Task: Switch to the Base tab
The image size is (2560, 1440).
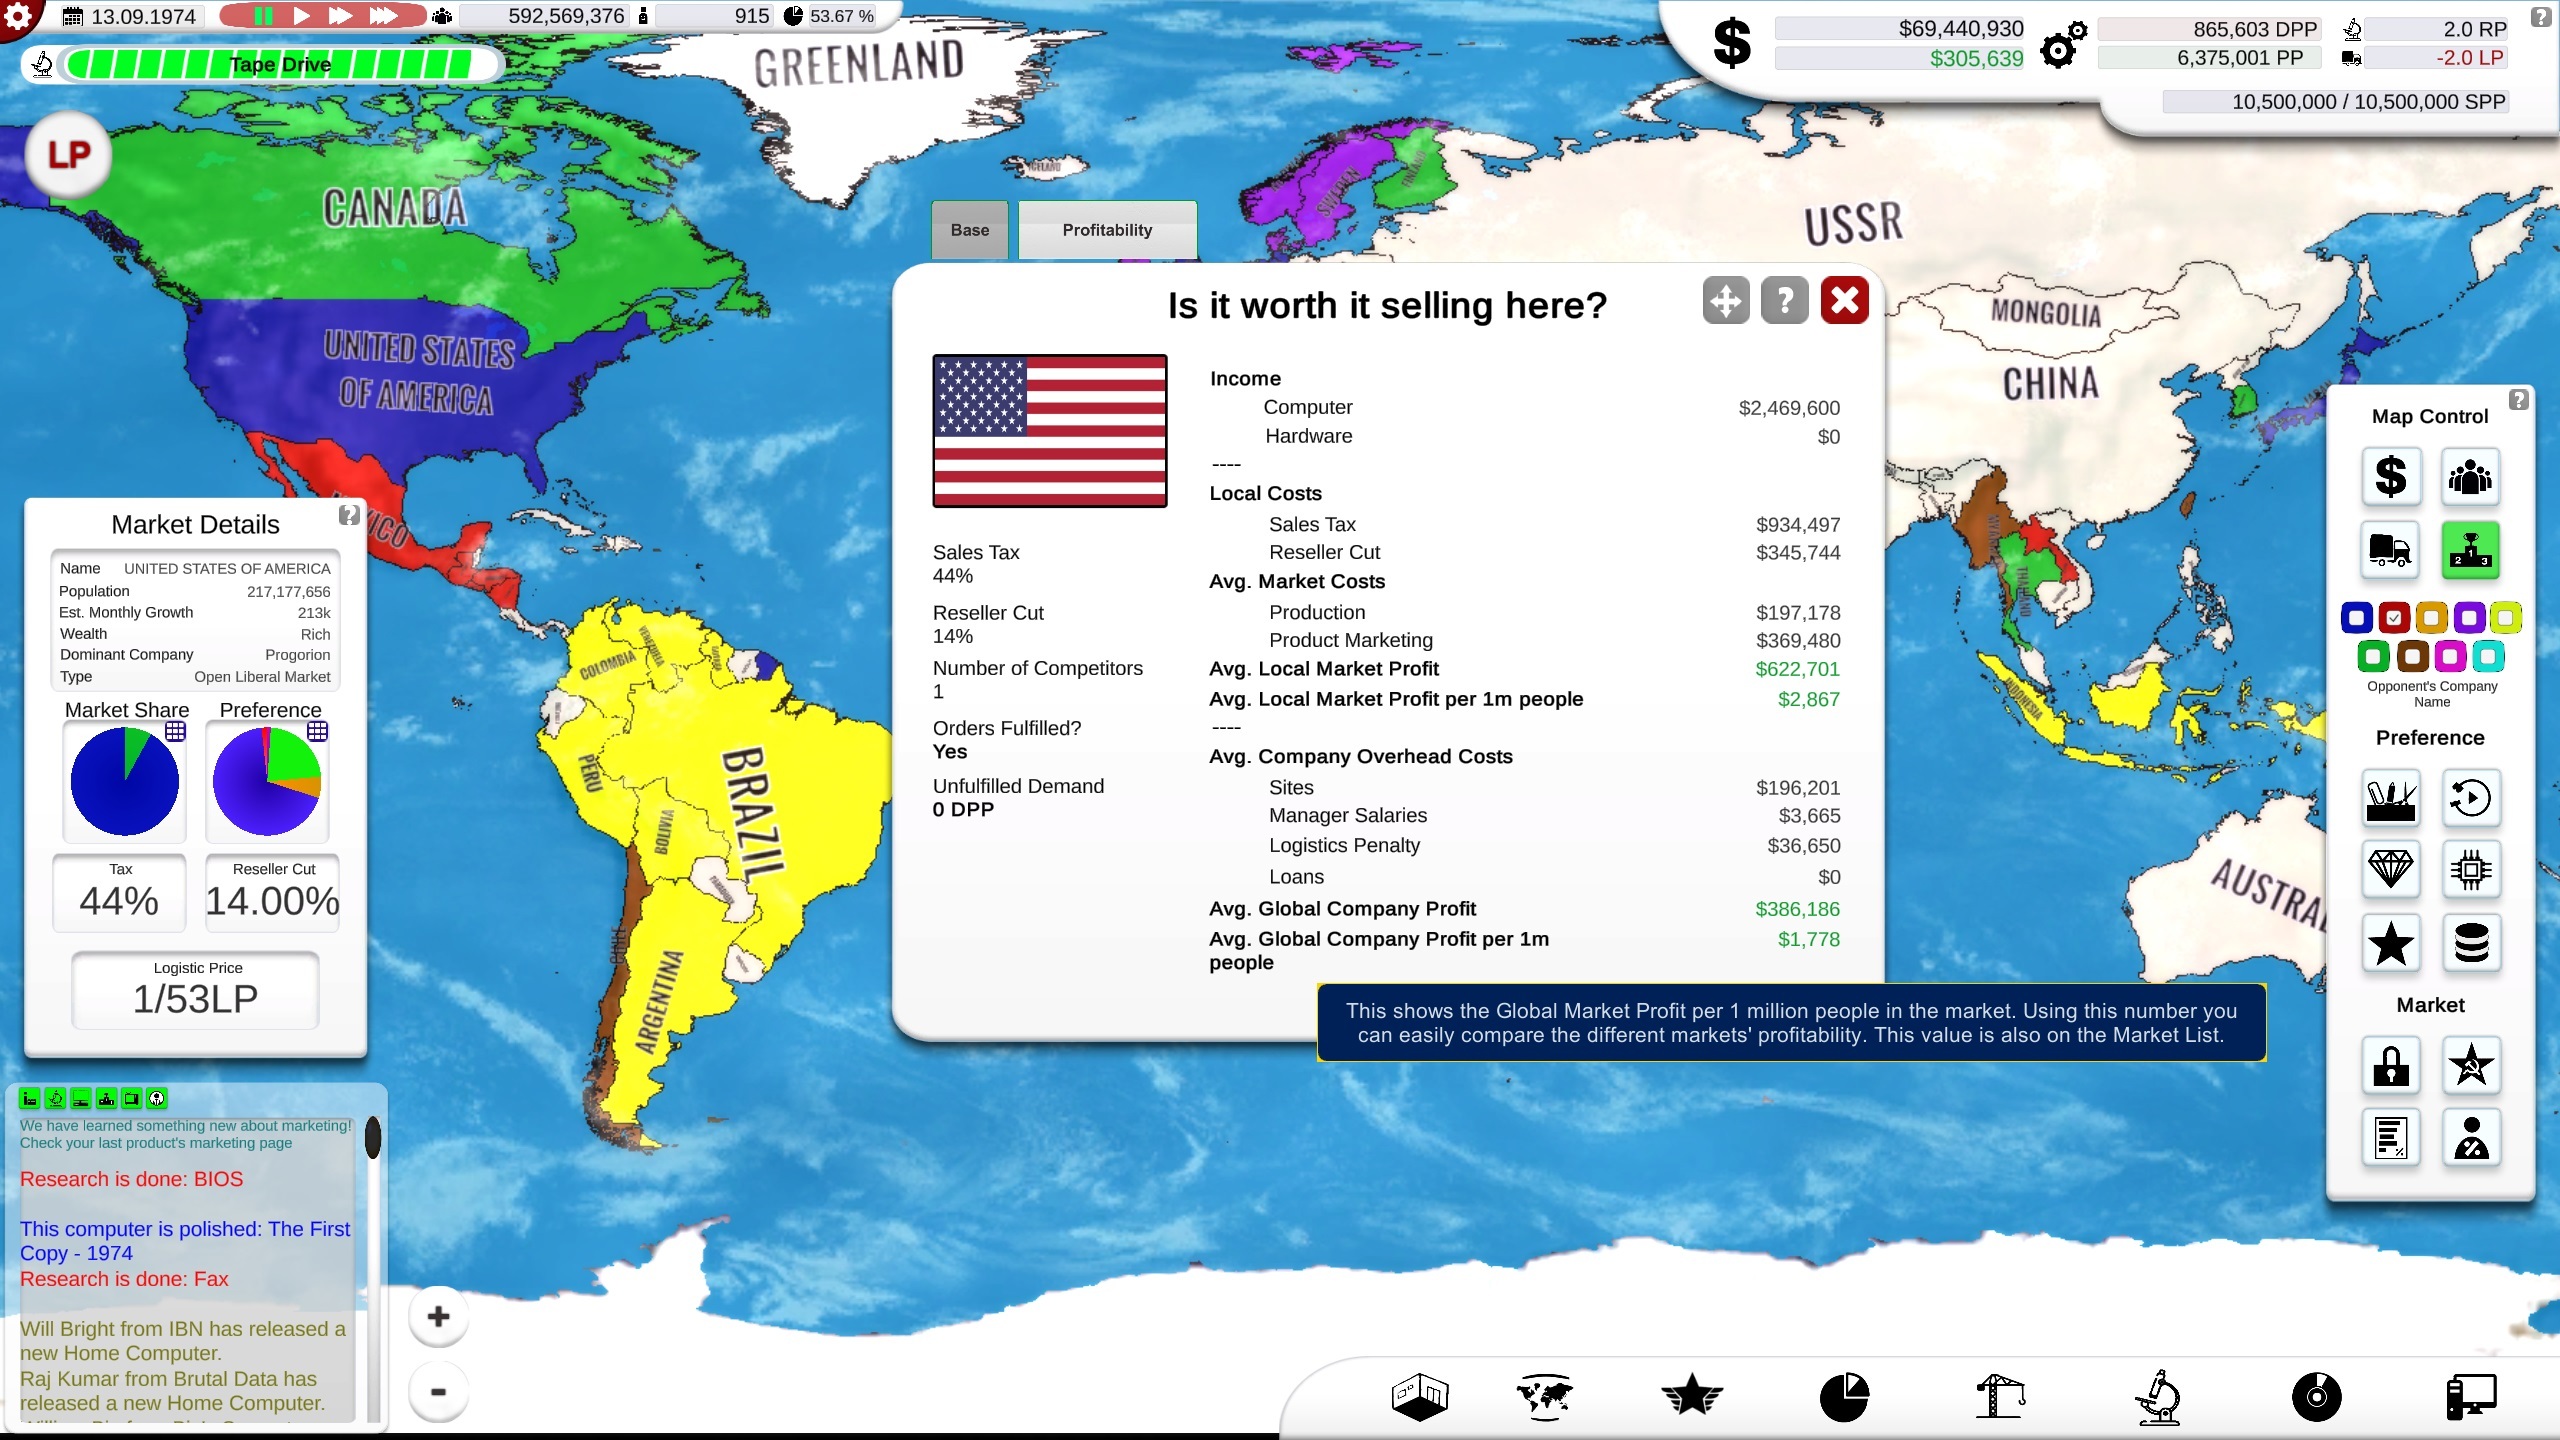Action: tap(969, 230)
